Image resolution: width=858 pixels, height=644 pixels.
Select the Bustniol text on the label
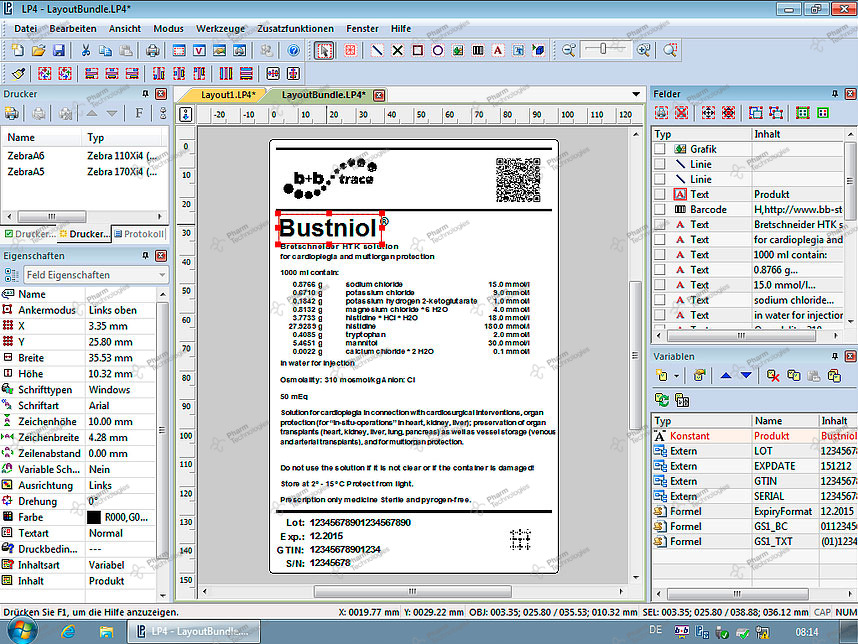[328, 228]
